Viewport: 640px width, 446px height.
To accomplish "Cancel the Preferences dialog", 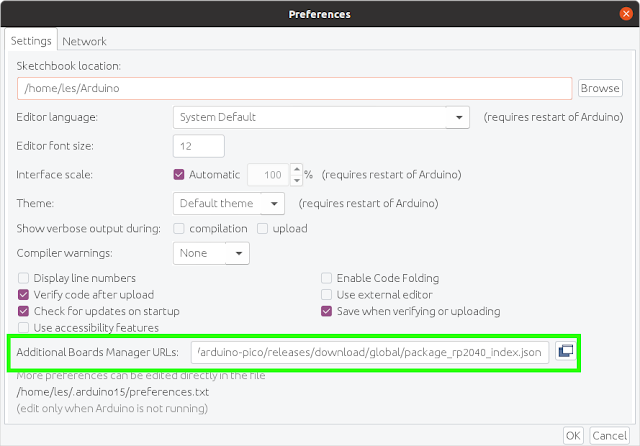I will click(x=610, y=436).
